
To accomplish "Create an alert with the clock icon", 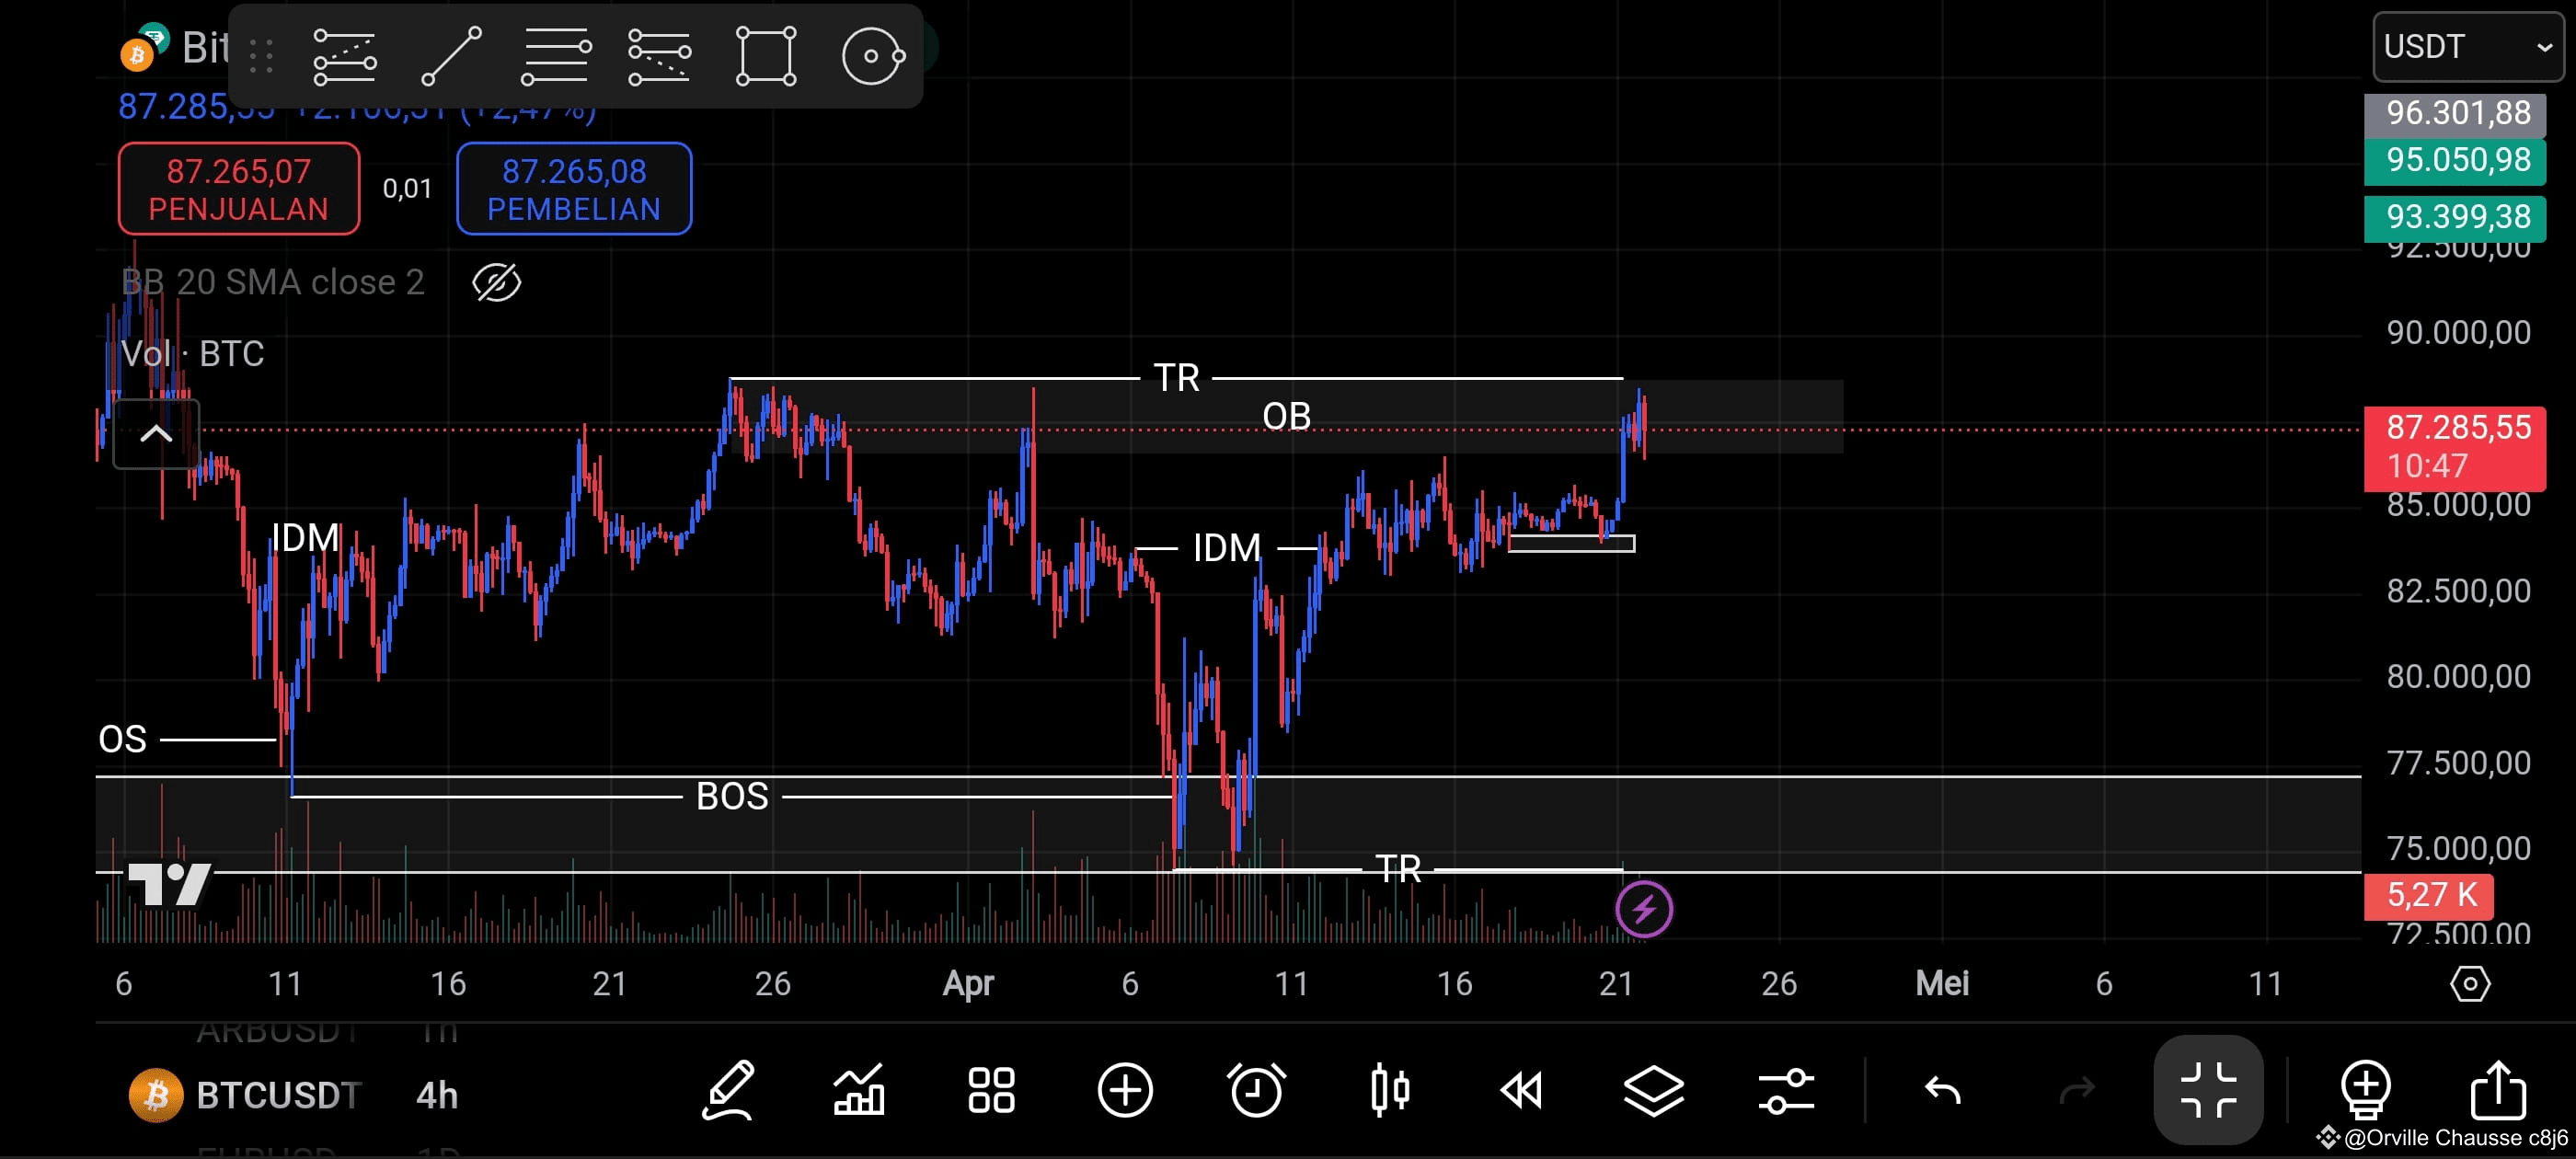I will point(1257,1090).
